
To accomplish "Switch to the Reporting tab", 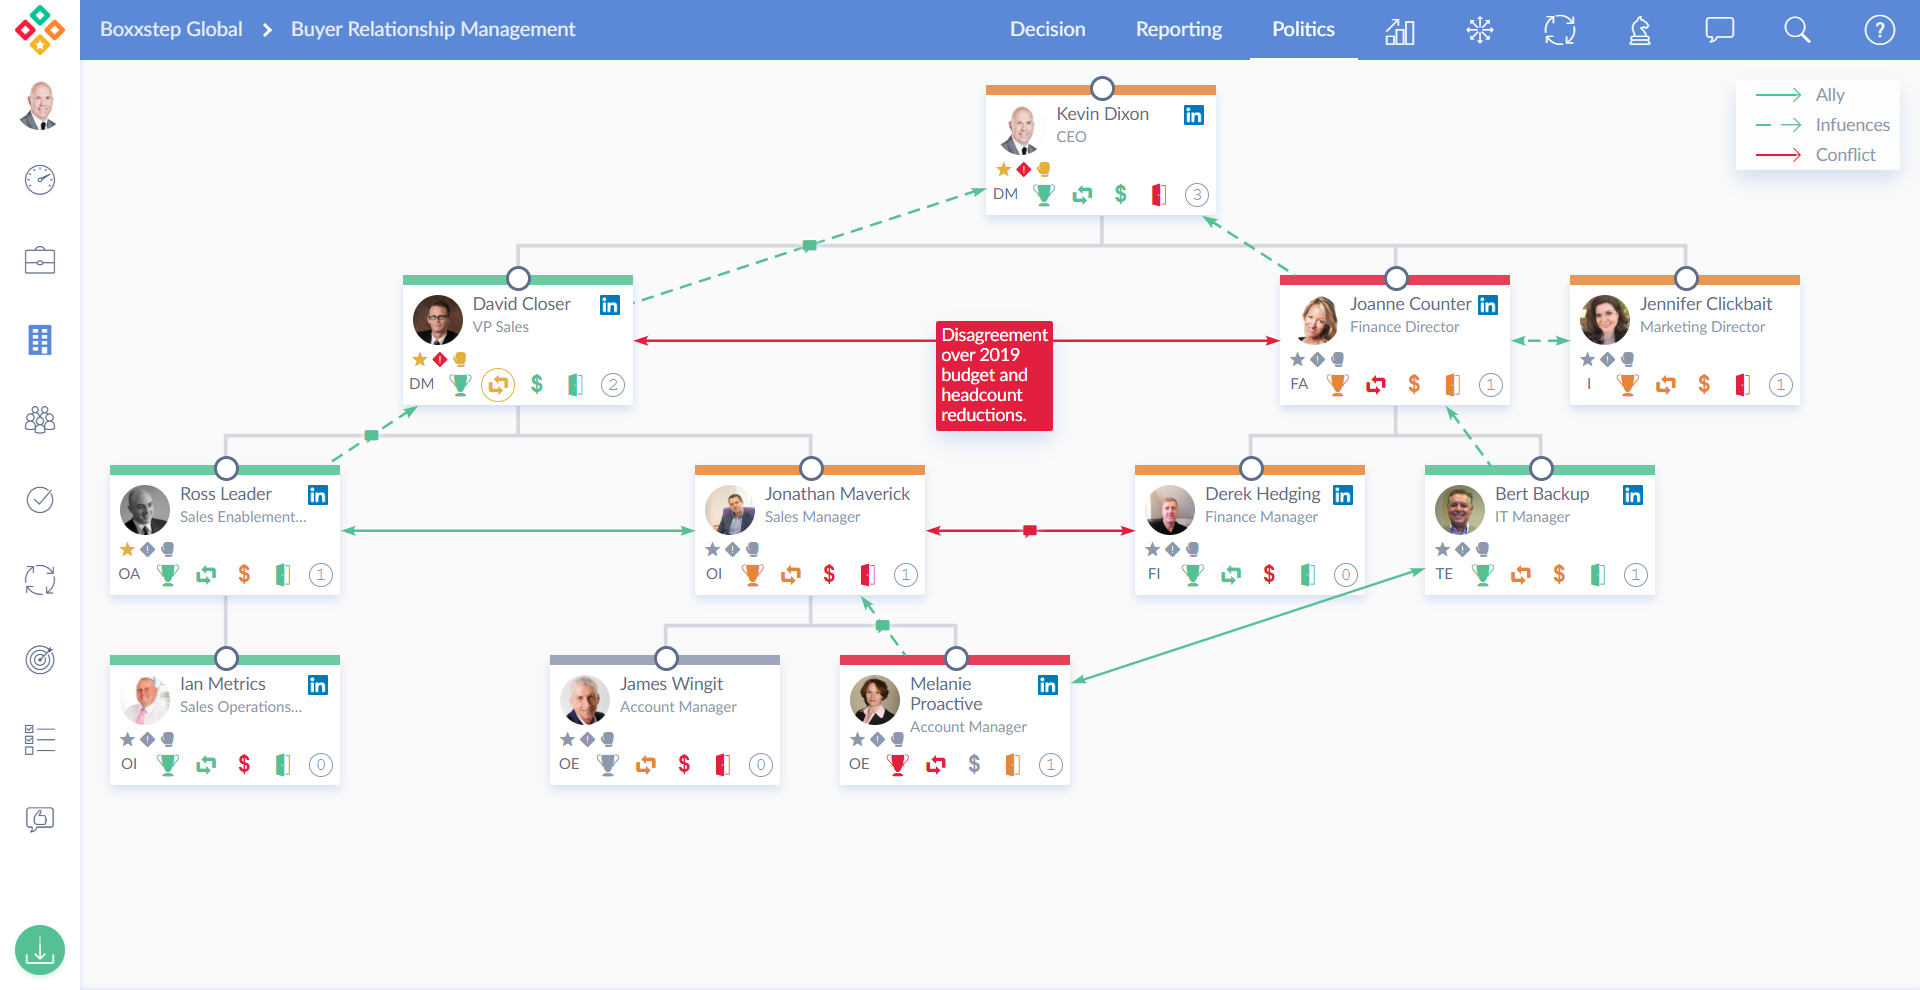I will click(x=1178, y=30).
